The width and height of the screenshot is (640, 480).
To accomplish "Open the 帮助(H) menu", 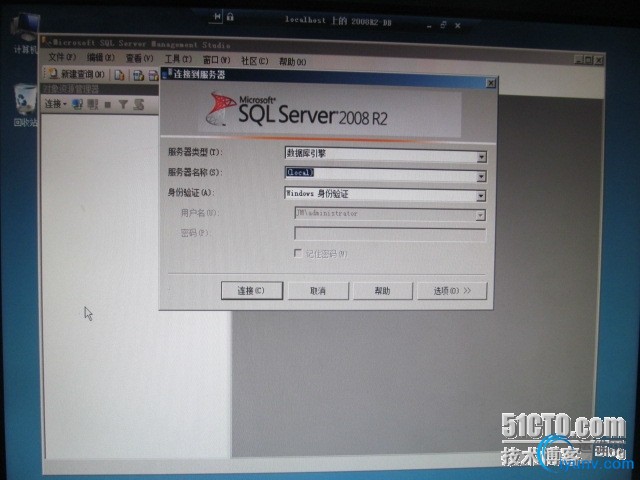I will point(292,62).
